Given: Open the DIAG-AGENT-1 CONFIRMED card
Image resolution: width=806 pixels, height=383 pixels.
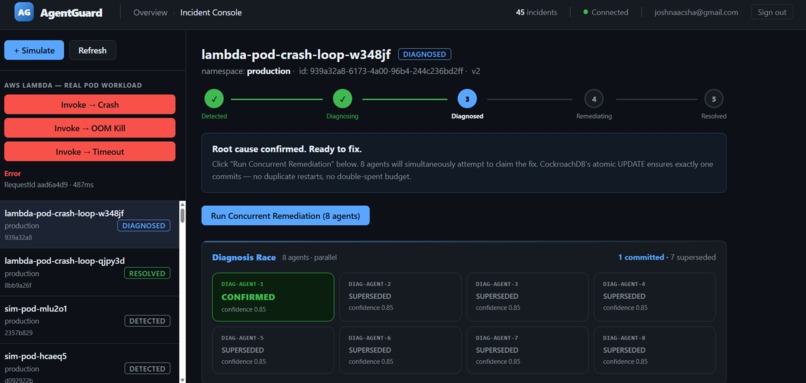Looking at the screenshot, I should tap(273, 297).
